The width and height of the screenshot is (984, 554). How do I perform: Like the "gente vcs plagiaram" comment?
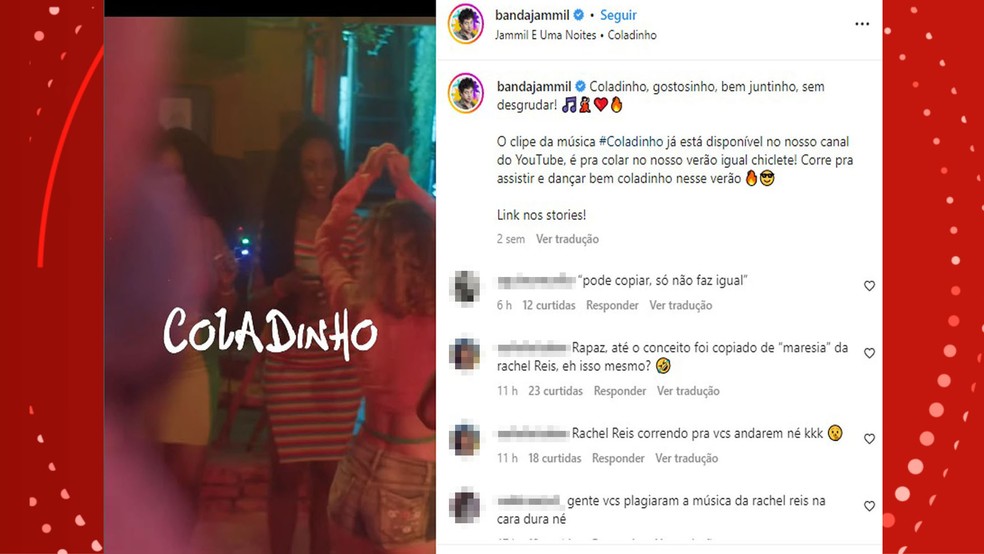coord(869,506)
